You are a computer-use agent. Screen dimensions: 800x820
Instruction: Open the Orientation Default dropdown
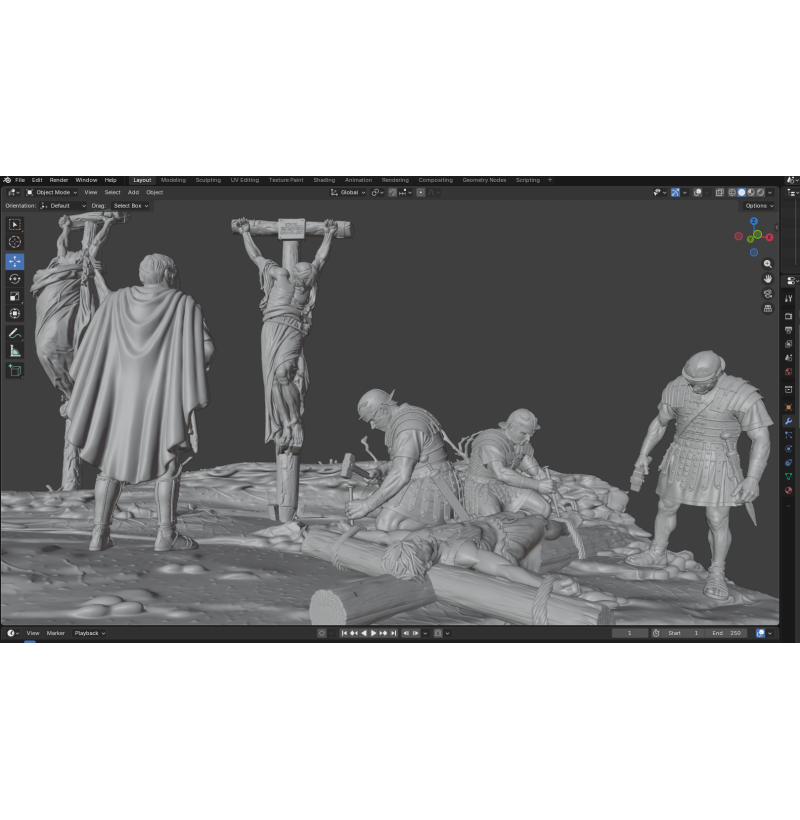click(63, 206)
